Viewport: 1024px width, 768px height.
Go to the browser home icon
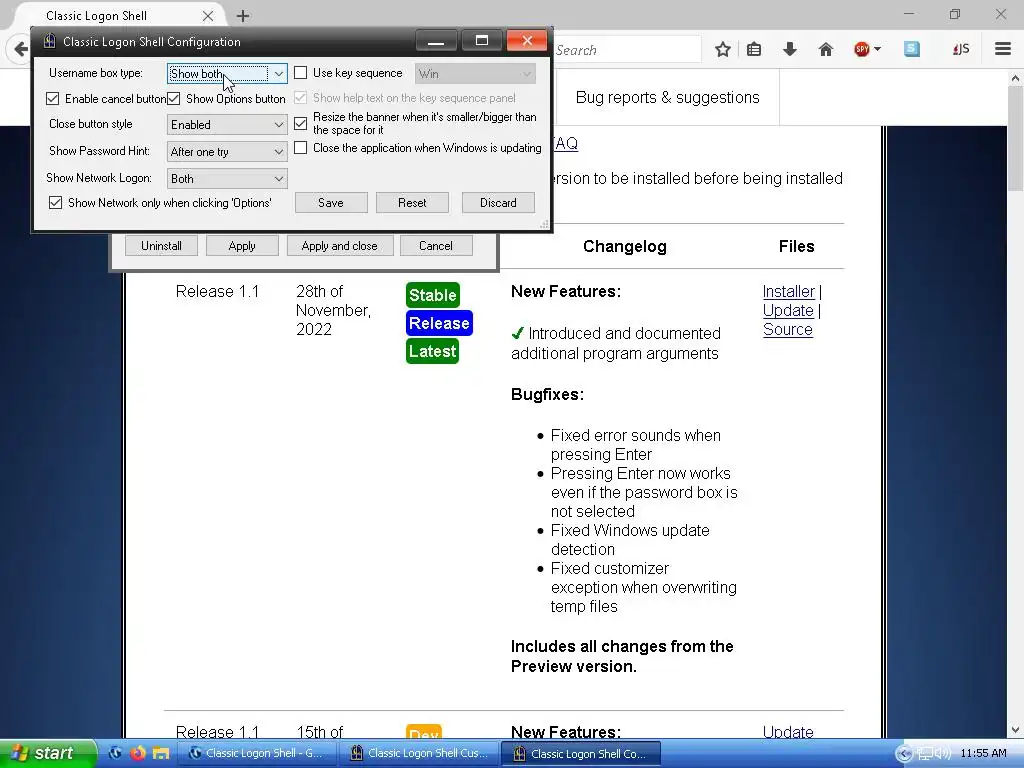(x=825, y=49)
